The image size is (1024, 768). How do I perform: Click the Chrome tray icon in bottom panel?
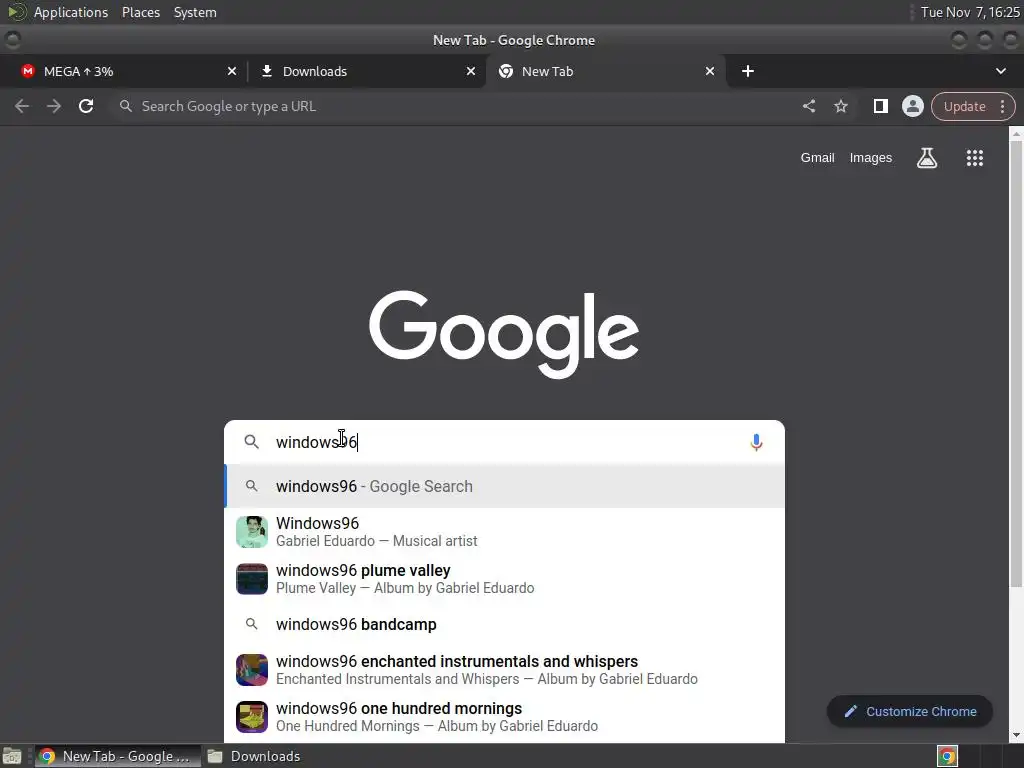947,756
